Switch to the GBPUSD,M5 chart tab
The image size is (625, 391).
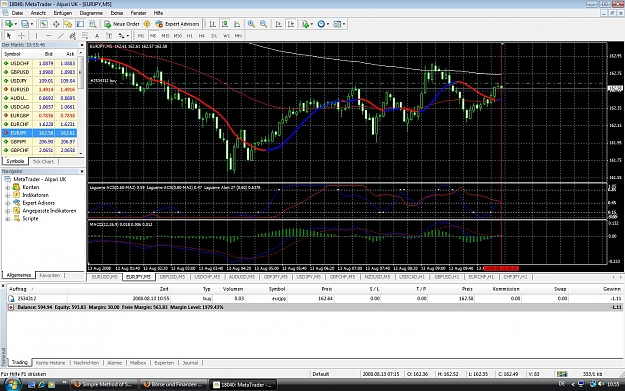(x=173, y=277)
